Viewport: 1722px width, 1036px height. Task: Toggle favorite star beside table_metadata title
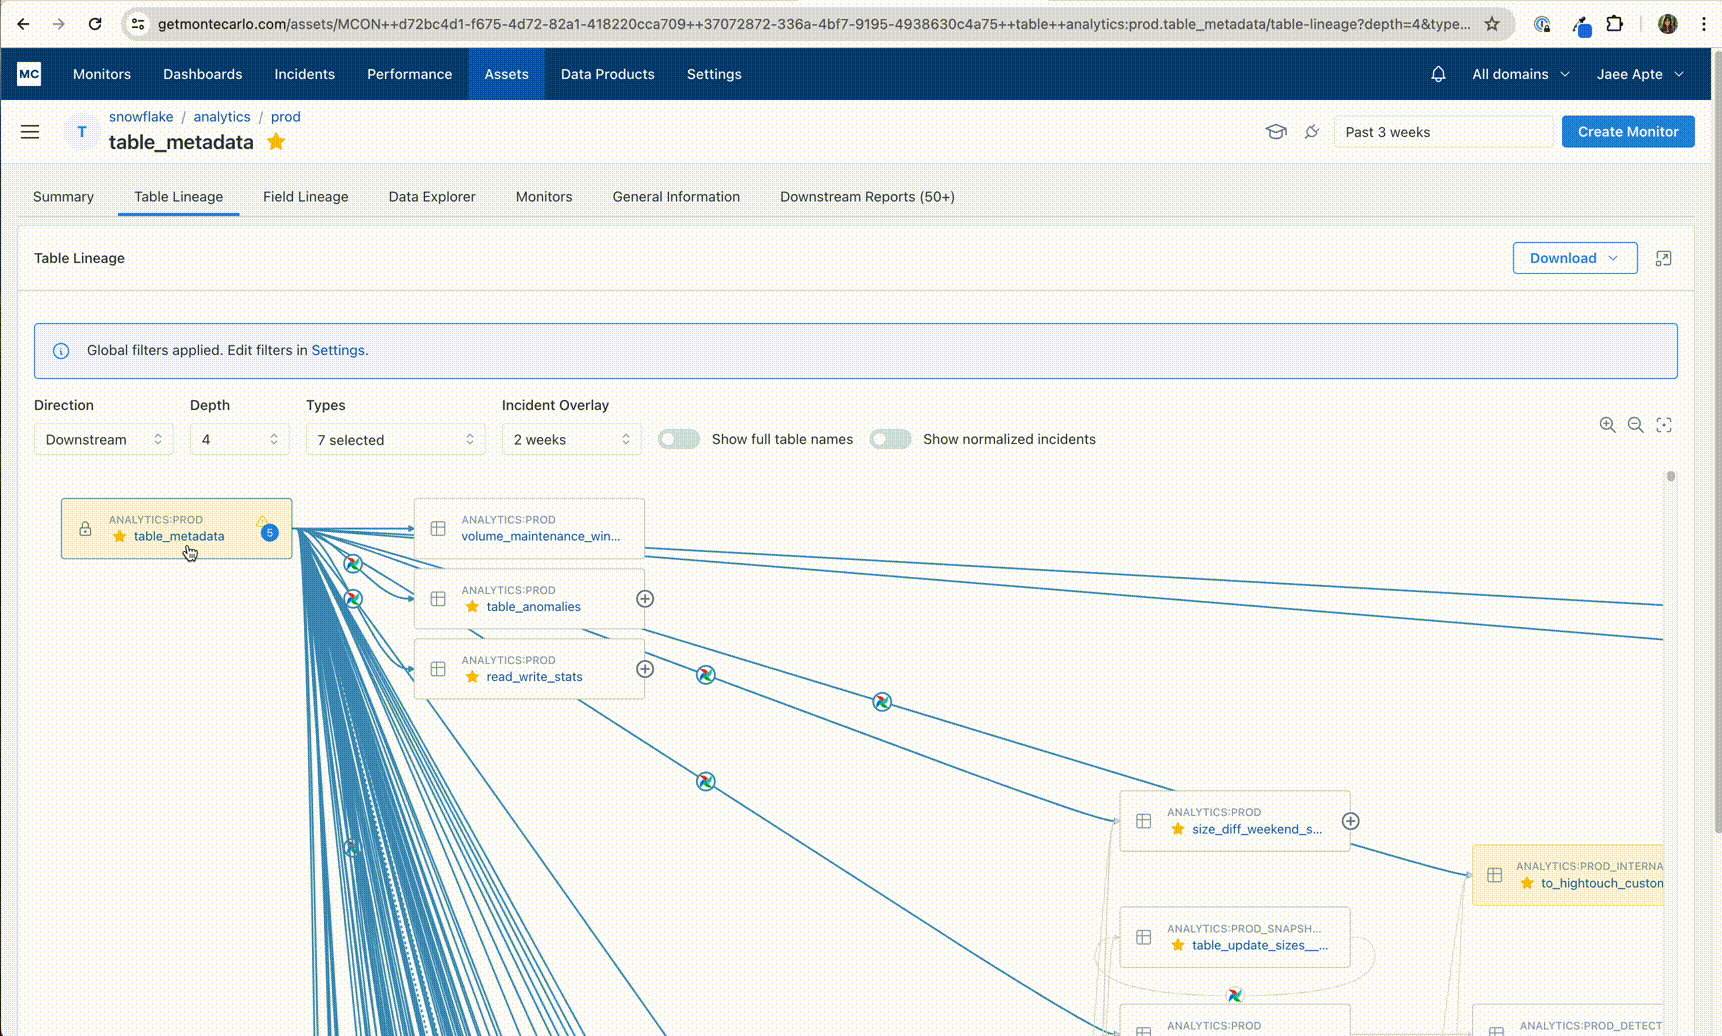click(x=276, y=142)
